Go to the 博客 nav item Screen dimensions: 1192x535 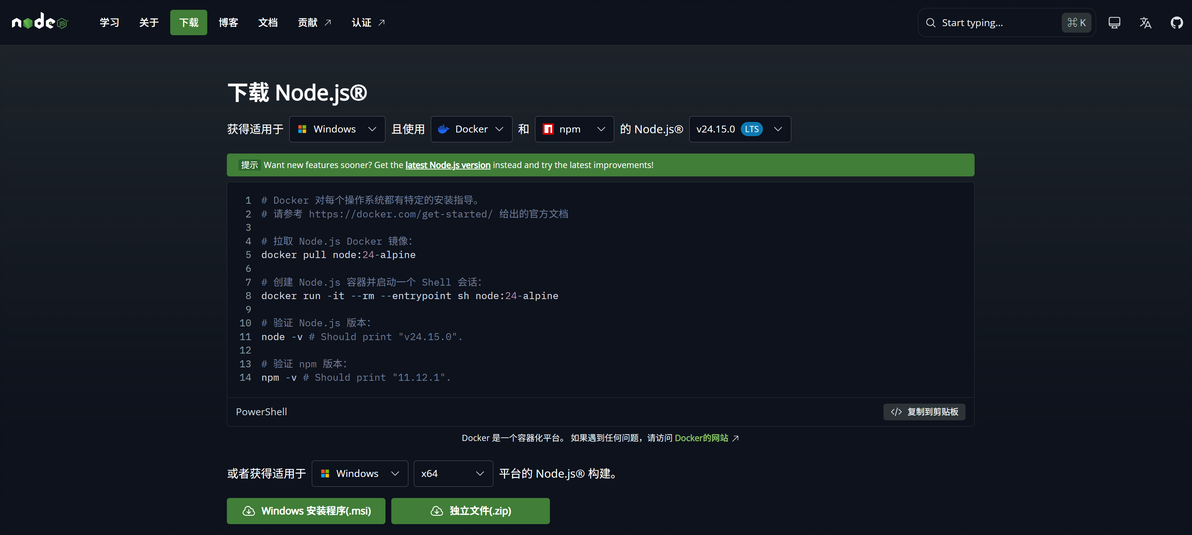point(228,23)
